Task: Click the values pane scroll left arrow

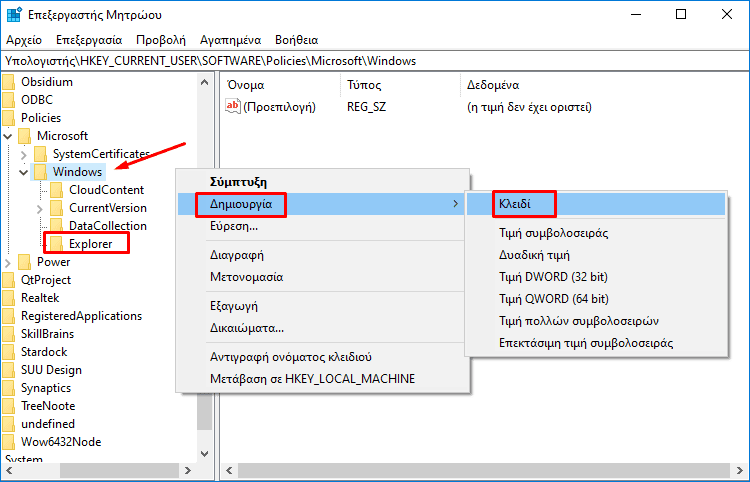Action: [x=230, y=471]
